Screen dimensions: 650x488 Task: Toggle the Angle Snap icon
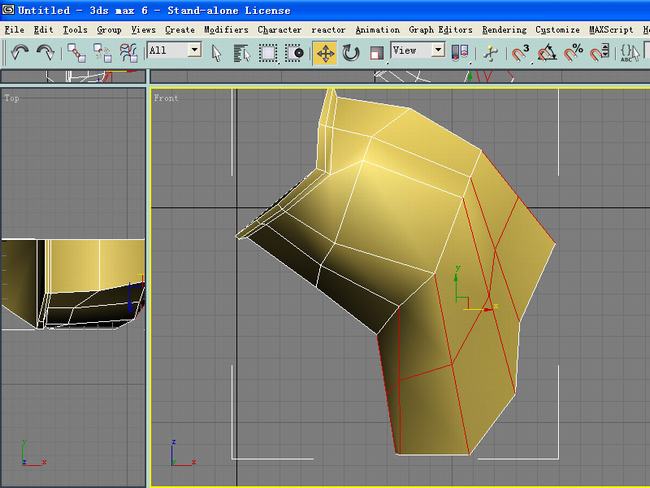(x=547, y=53)
